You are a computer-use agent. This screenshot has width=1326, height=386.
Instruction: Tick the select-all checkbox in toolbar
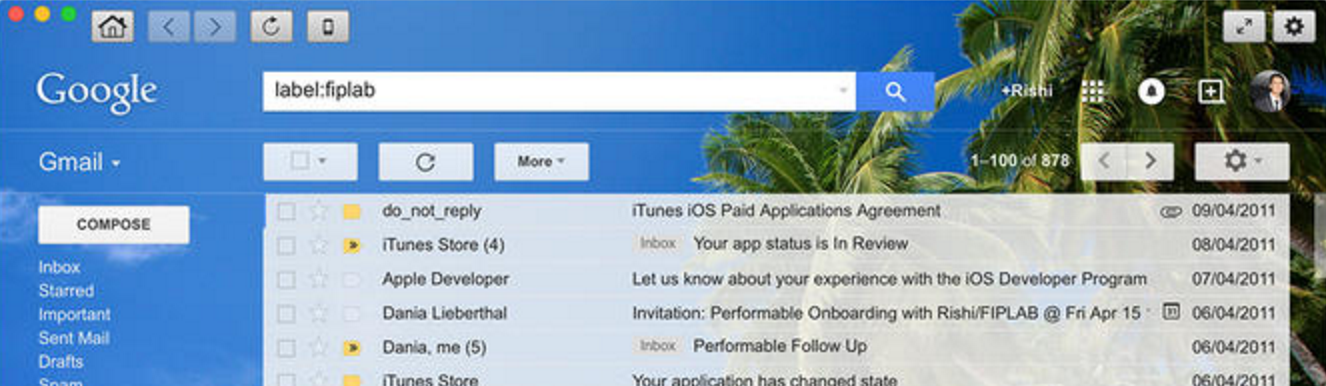pyautogui.click(x=299, y=161)
